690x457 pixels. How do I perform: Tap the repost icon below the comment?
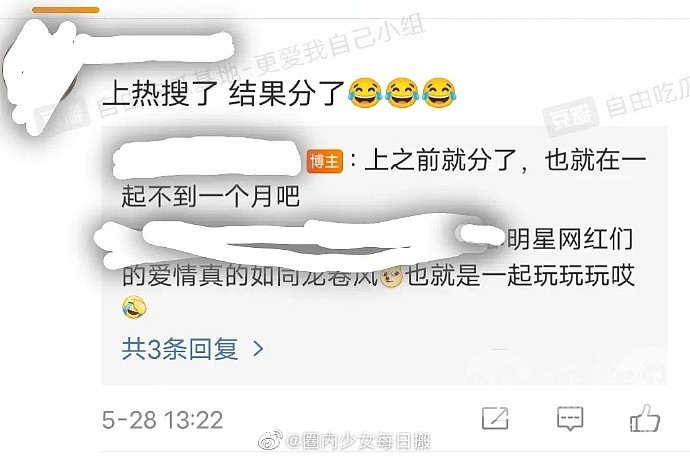[495, 418]
